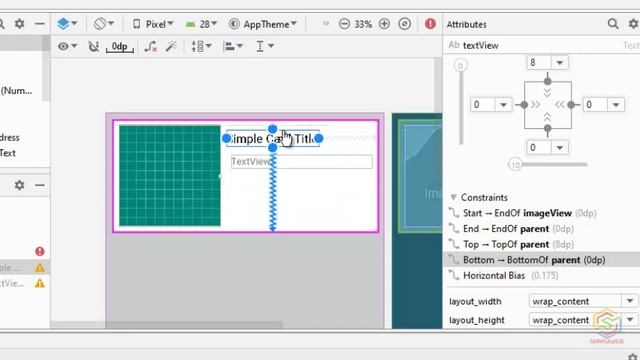Select Bottom → BottomOf parent constraint
Viewport: 640px width, 360px height.
[x=541, y=260]
